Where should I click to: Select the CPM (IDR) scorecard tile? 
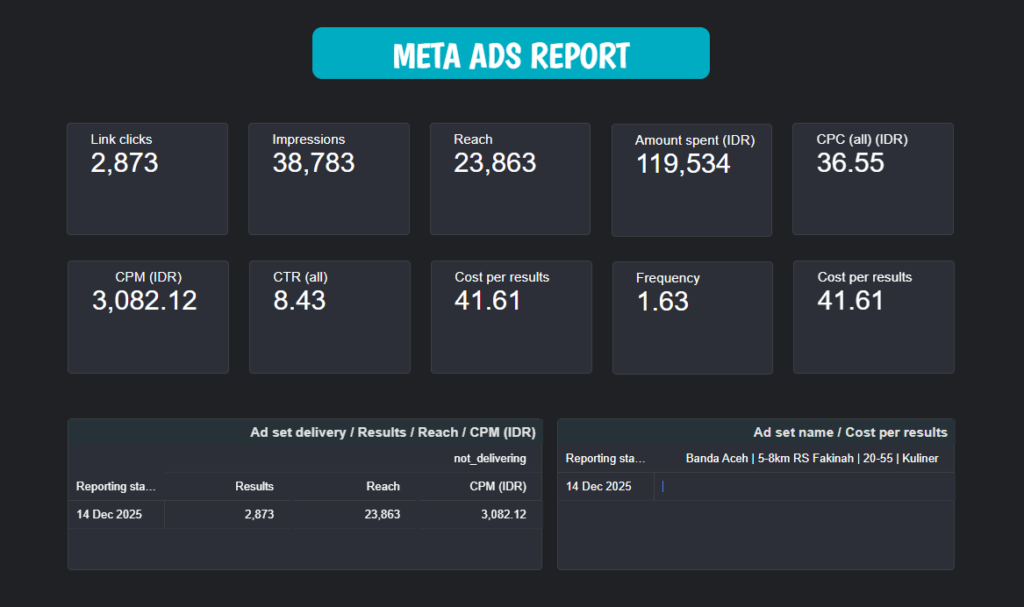point(147,317)
